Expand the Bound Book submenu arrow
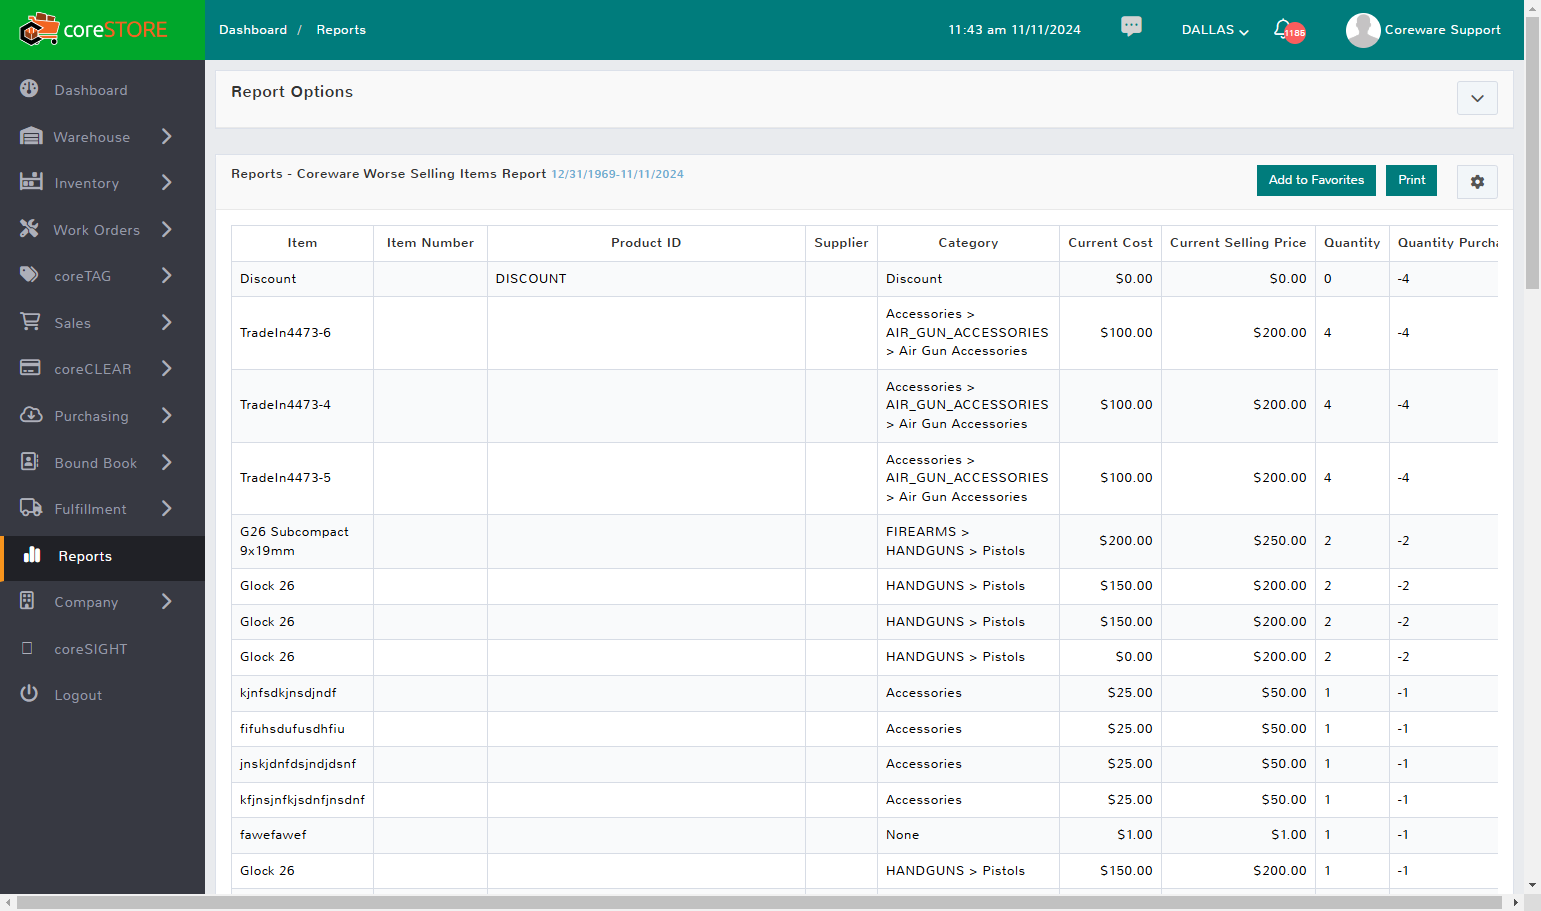 click(x=166, y=462)
